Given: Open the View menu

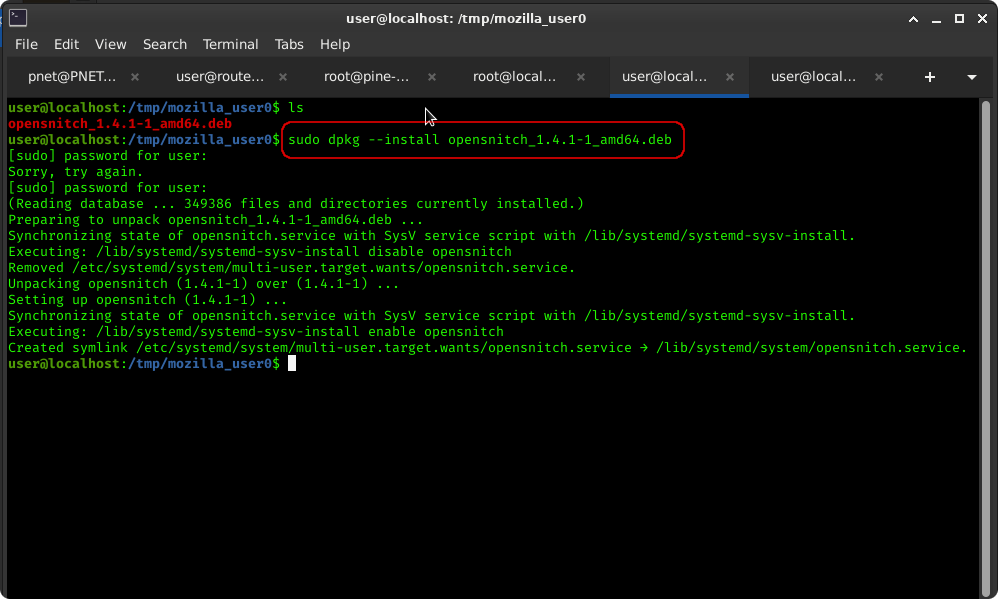Looking at the screenshot, I should (110, 45).
